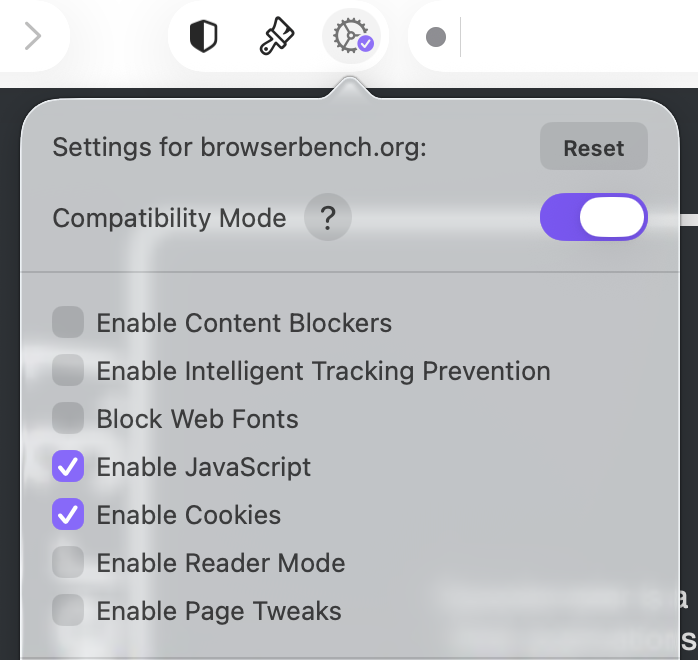The width and height of the screenshot is (698, 660).
Task: Click the "Block Web Fonts" label text
Action: click(197, 419)
